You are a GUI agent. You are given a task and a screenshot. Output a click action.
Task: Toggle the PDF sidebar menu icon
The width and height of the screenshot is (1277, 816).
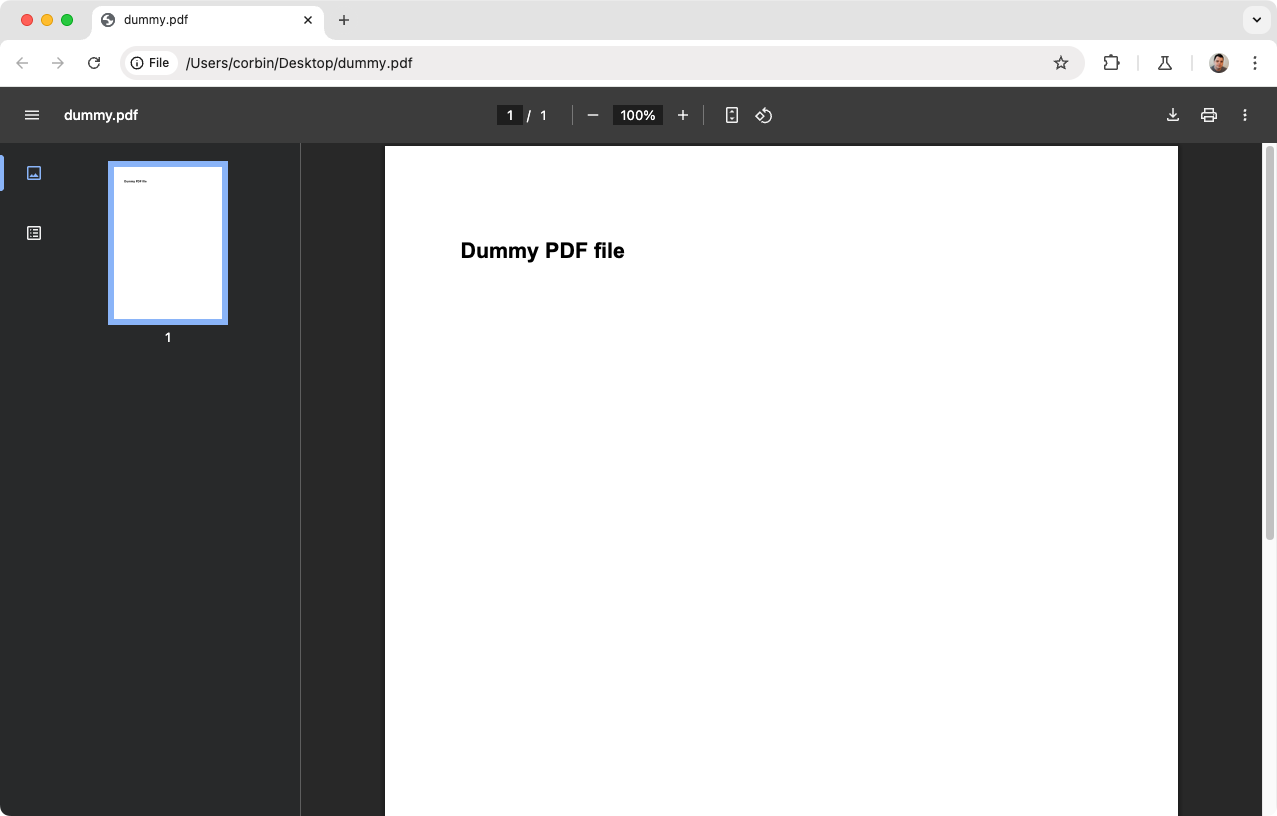coord(32,115)
